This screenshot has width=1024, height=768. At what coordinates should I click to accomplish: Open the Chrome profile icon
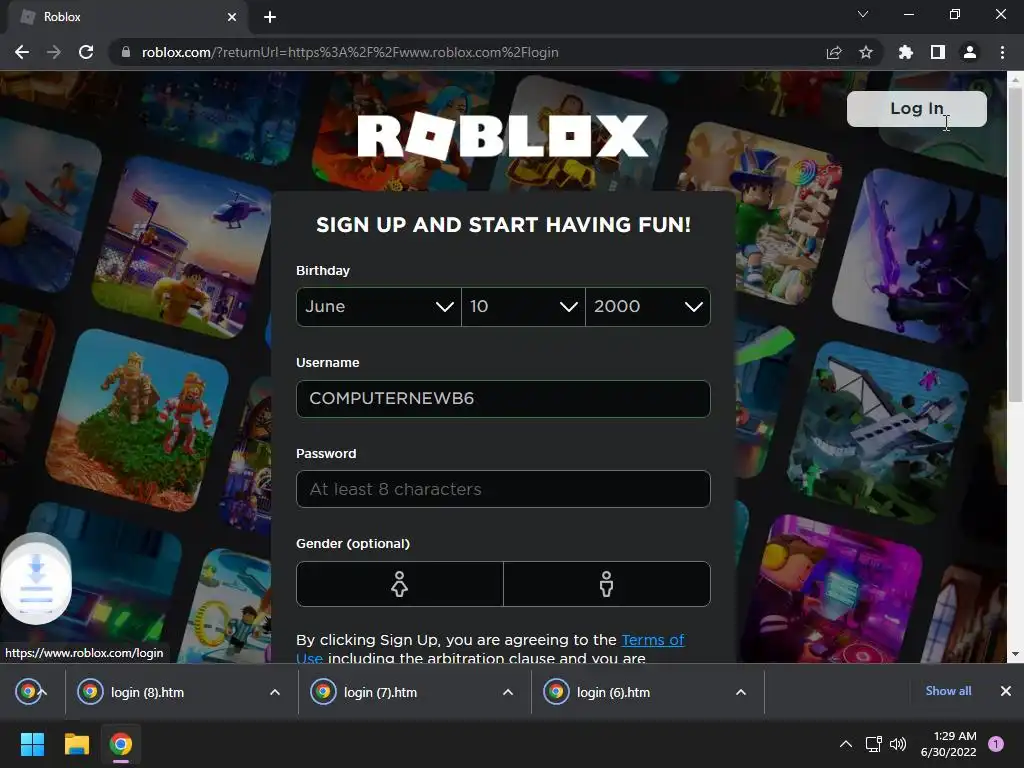(970, 52)
